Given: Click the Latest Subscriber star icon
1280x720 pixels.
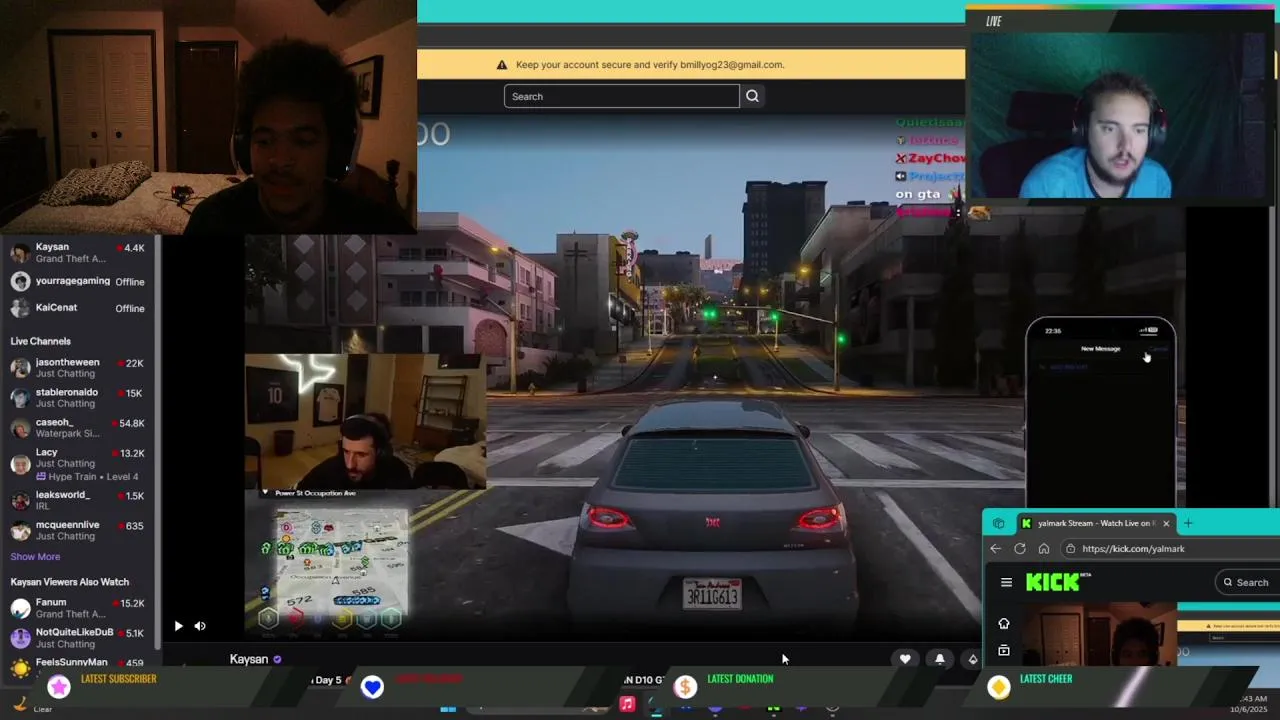Looking at the screenshot, I should click(x=59, y=686).
